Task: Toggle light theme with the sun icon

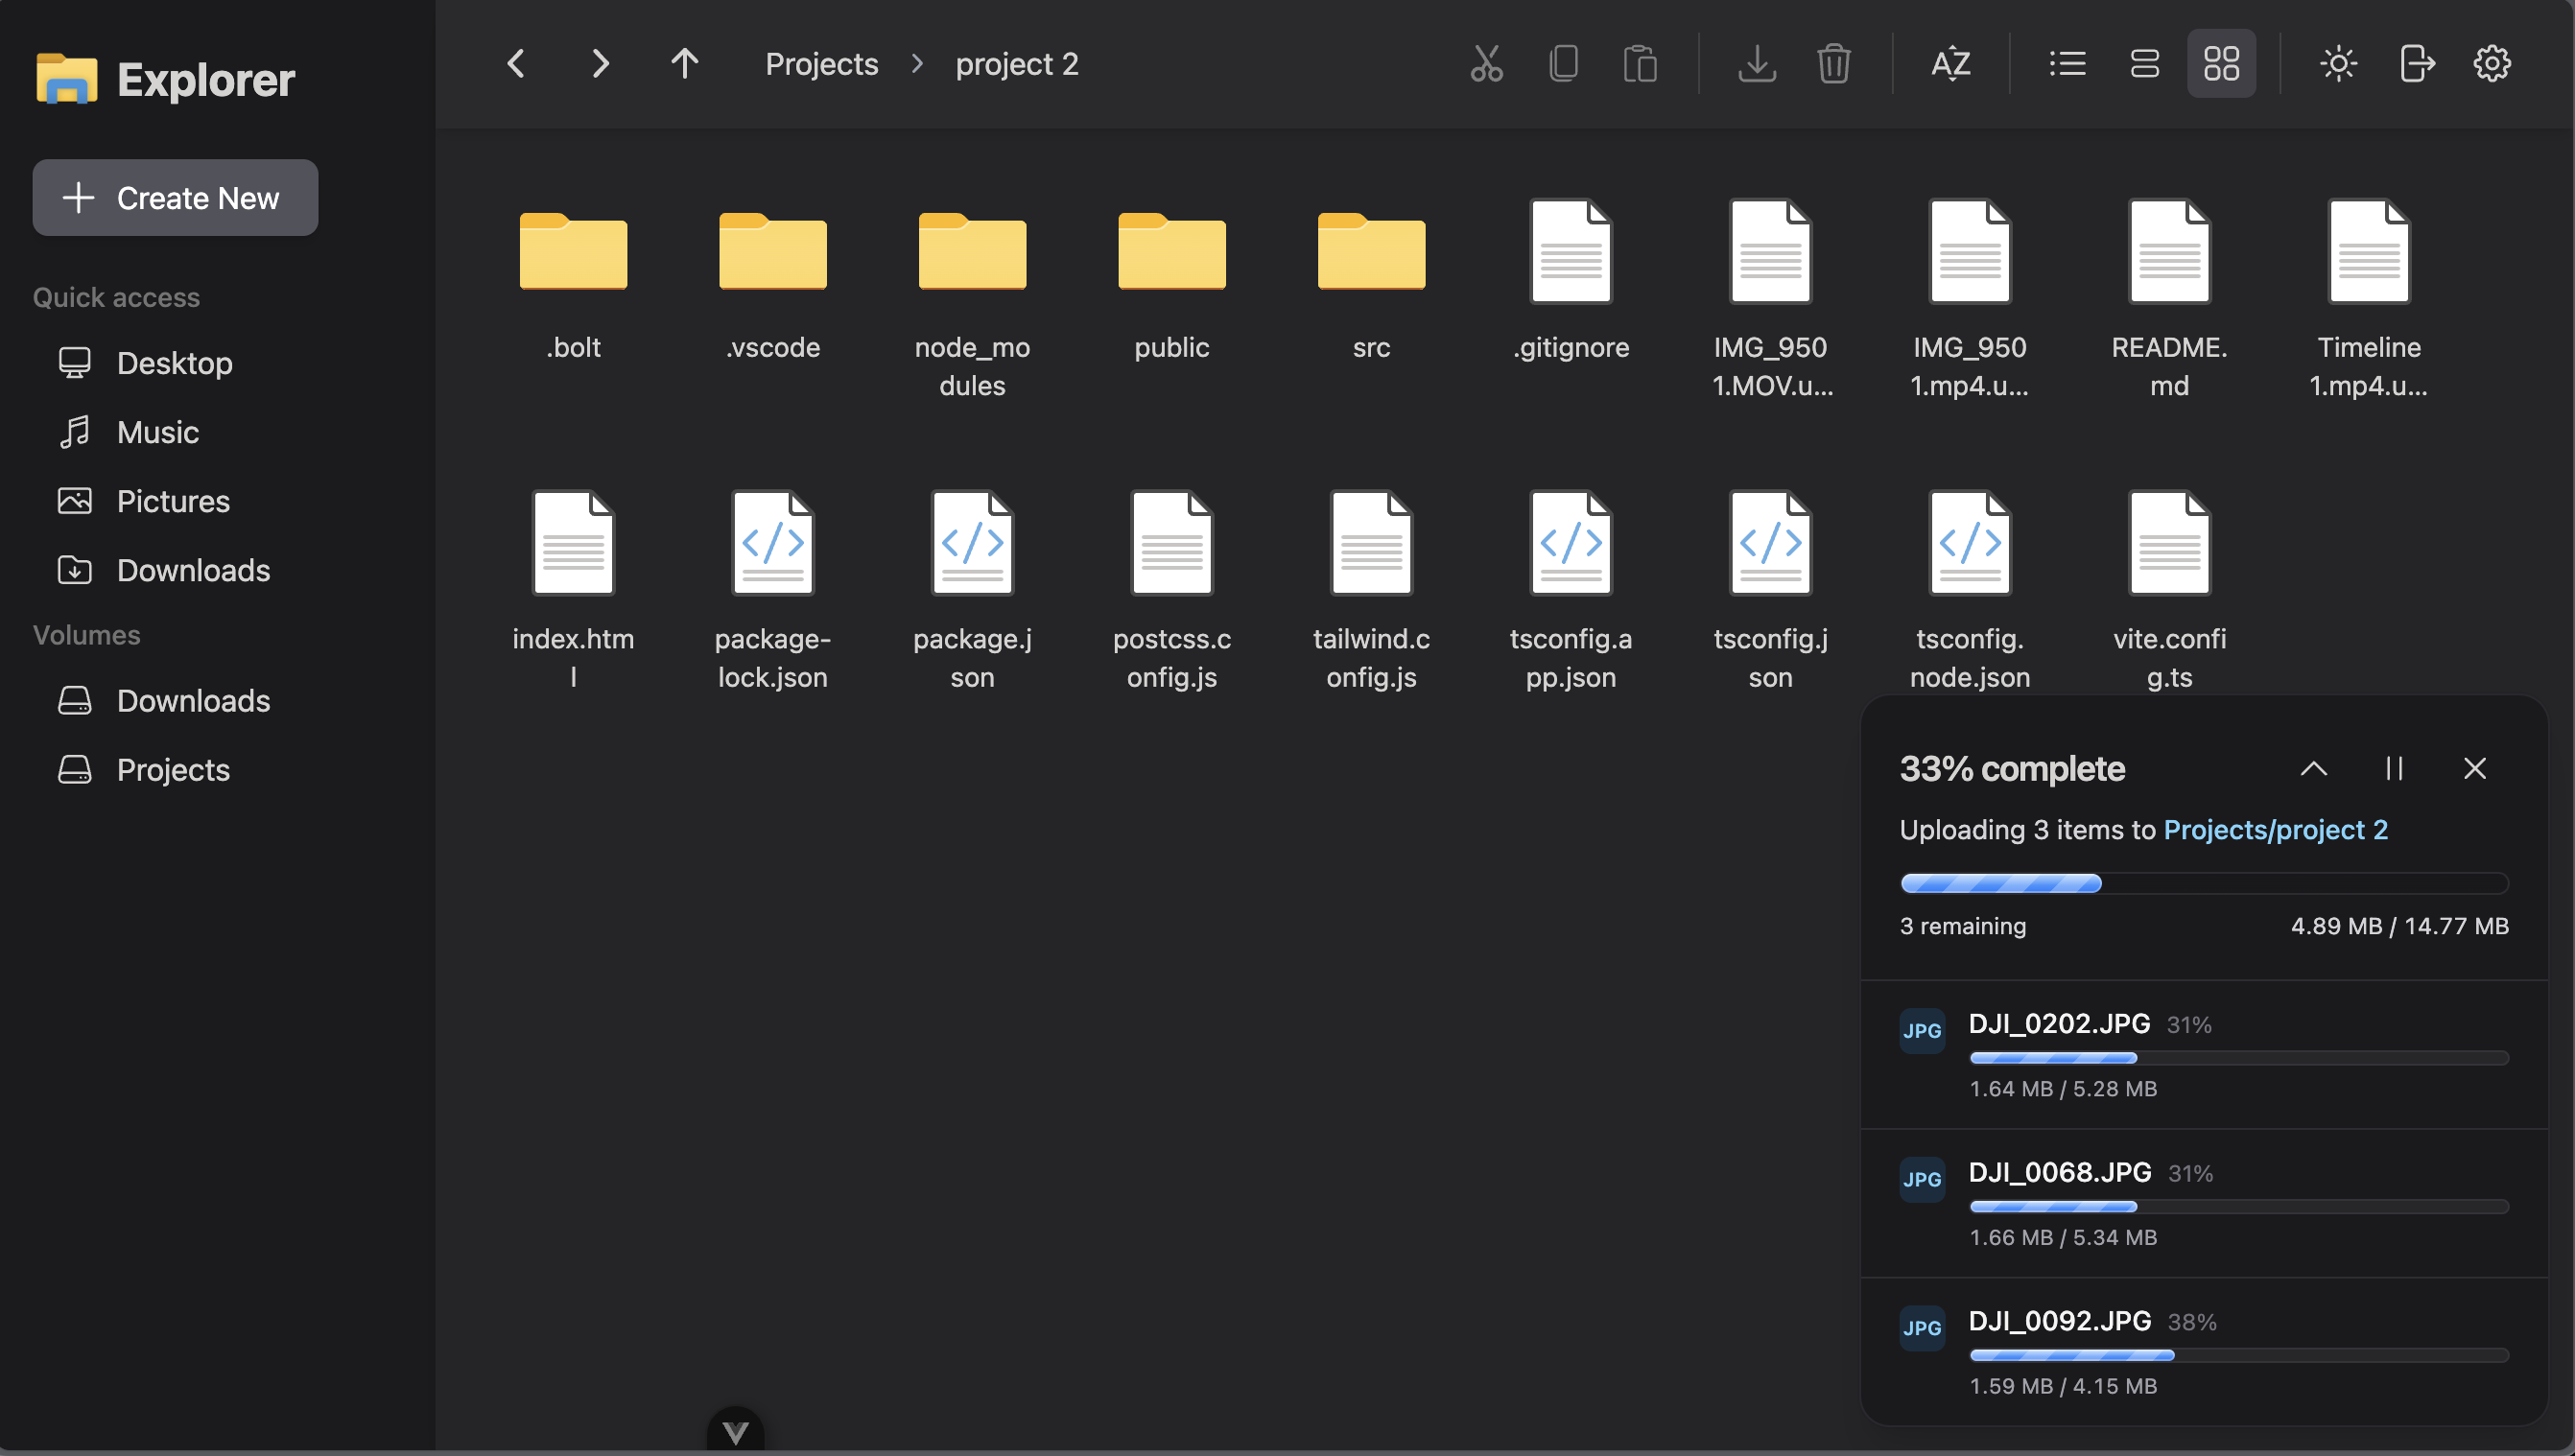Action: tap(2338, 63)
